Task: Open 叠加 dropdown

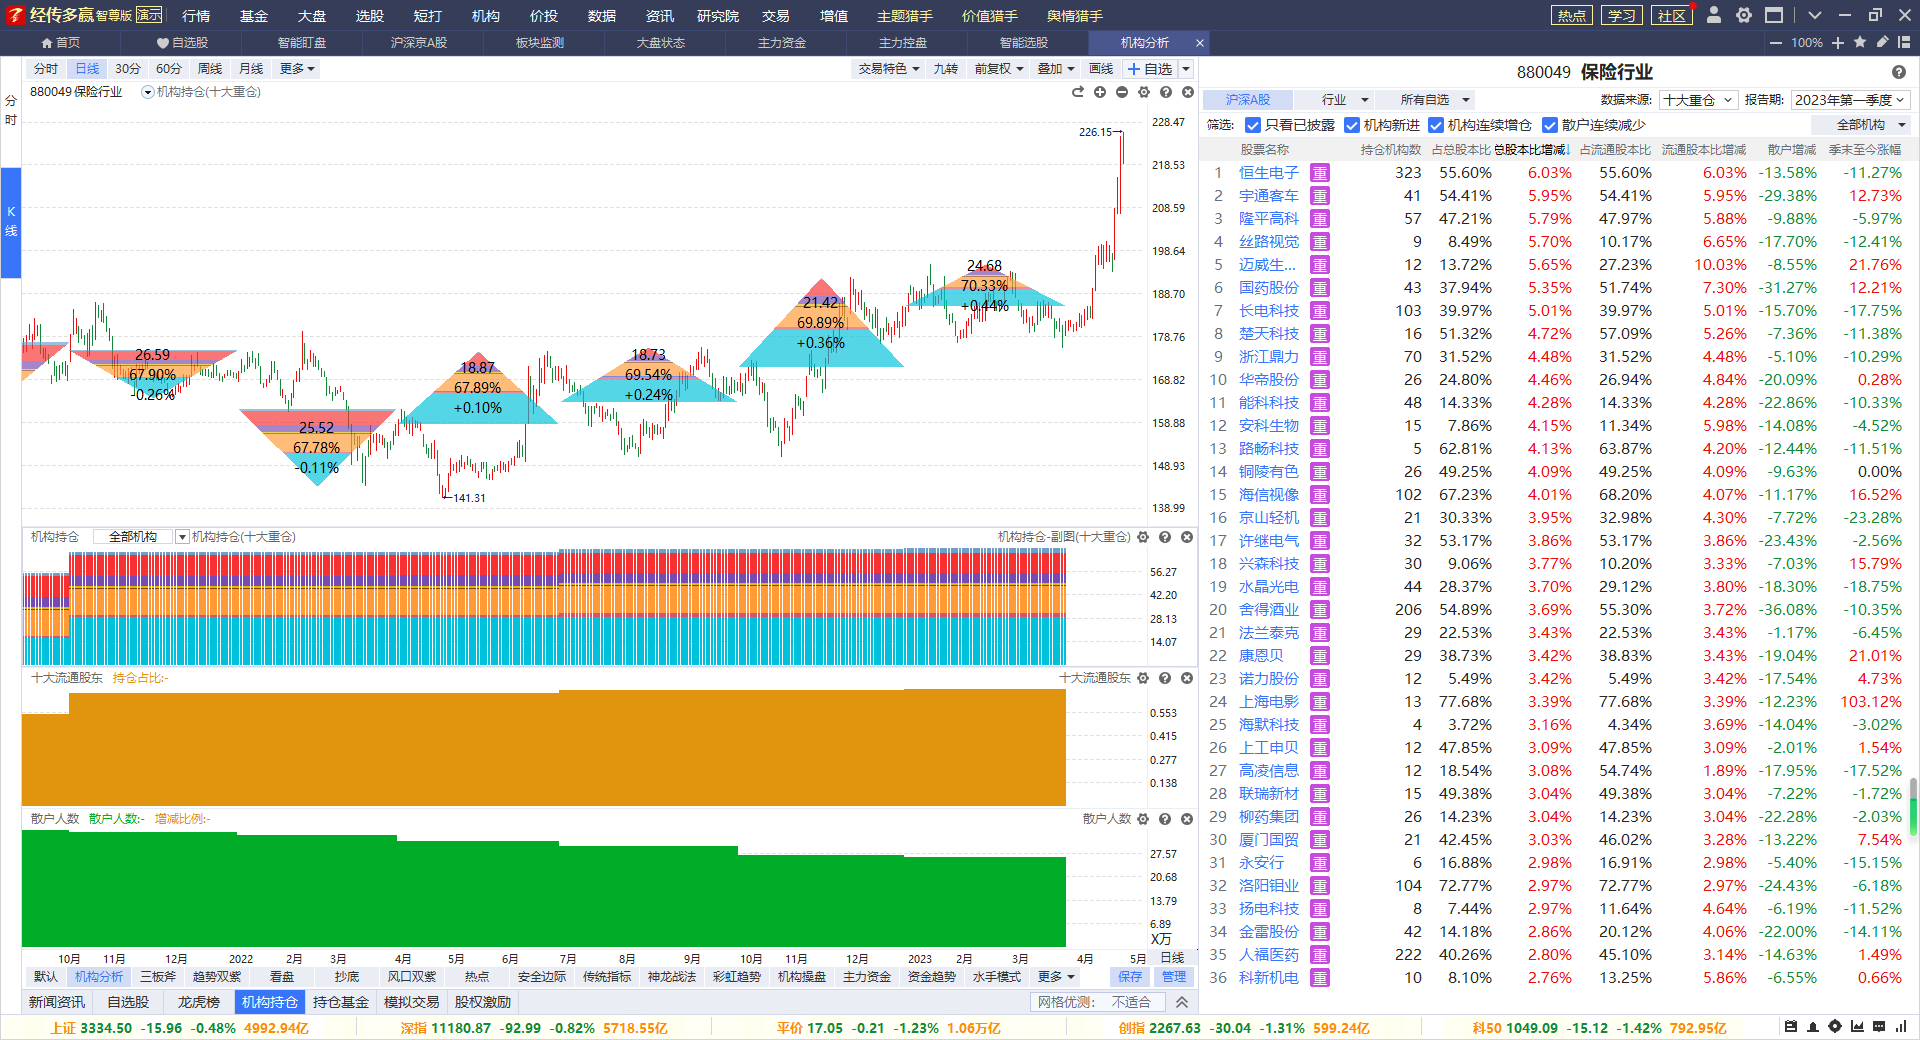Action: [1055, 69]
